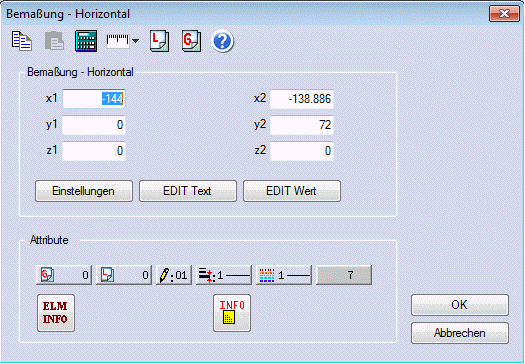This screenshot has height=364, width=525.
Task: Click the y2 field showing 72
Action: (302, 125)
